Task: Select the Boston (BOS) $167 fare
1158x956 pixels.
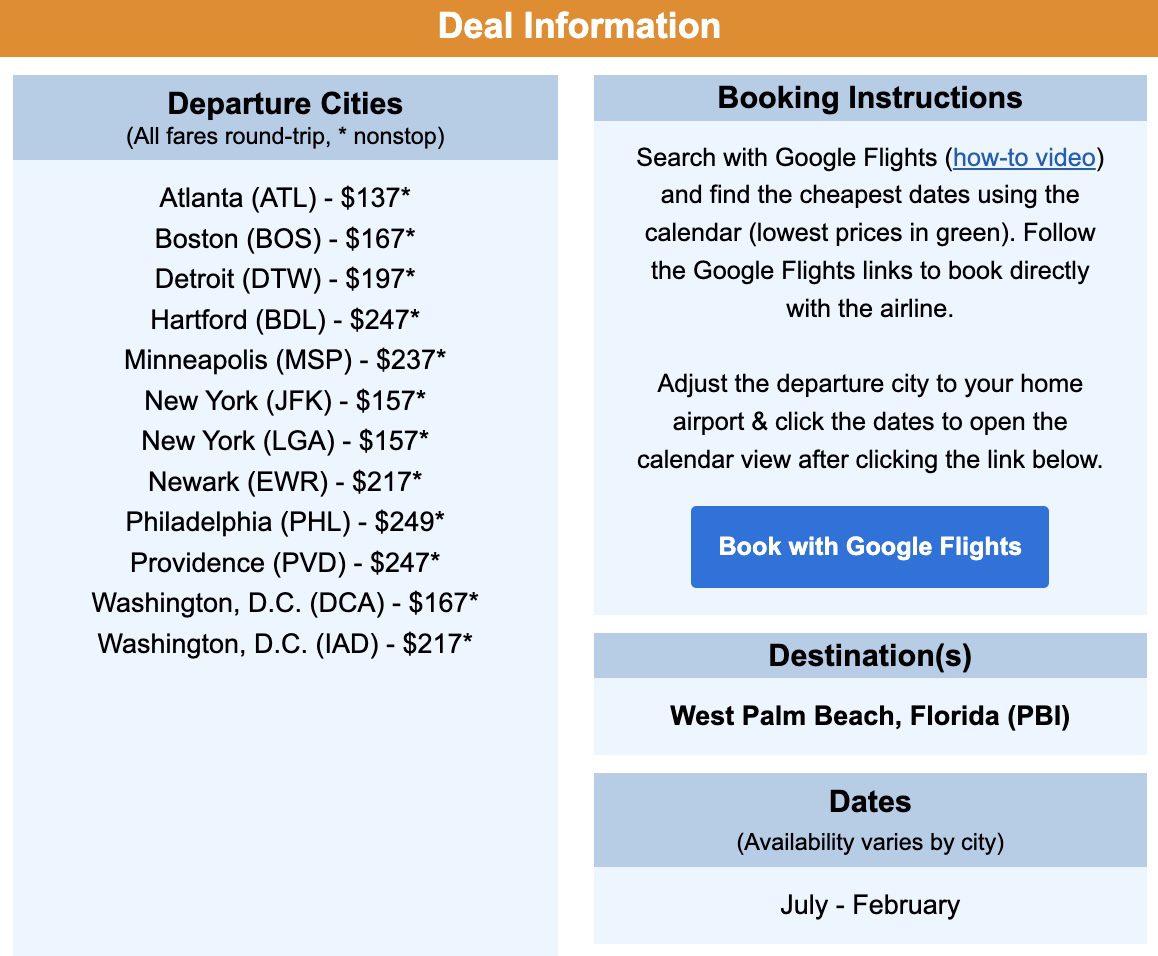Action: point(286,239)
